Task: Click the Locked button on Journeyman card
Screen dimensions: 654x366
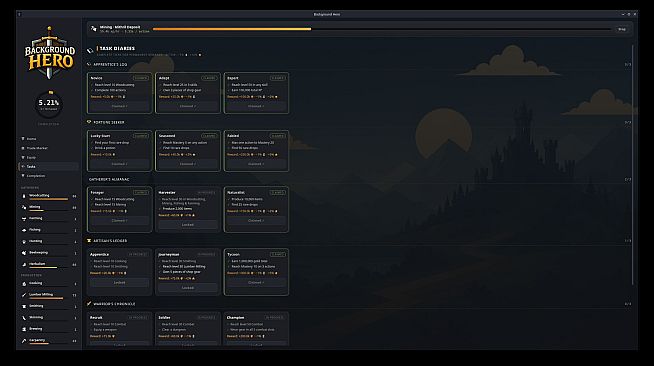Action: (188, 288)
